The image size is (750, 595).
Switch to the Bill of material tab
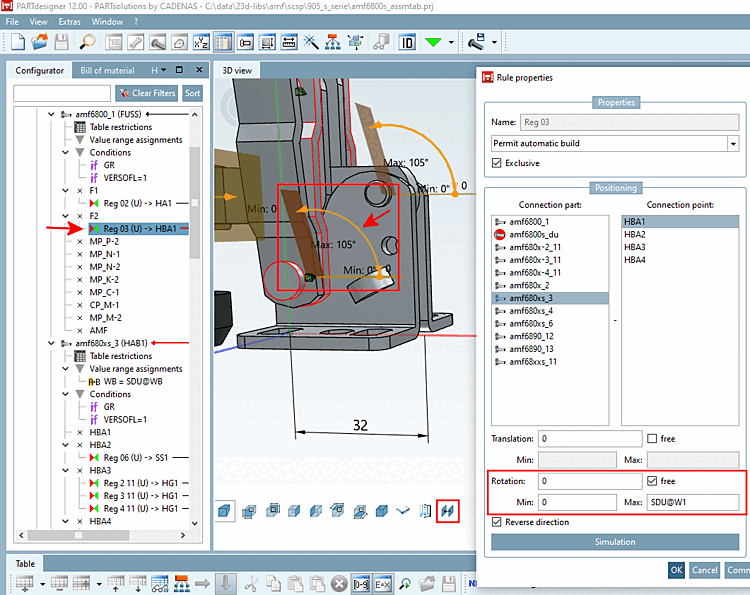click(107, 70)
